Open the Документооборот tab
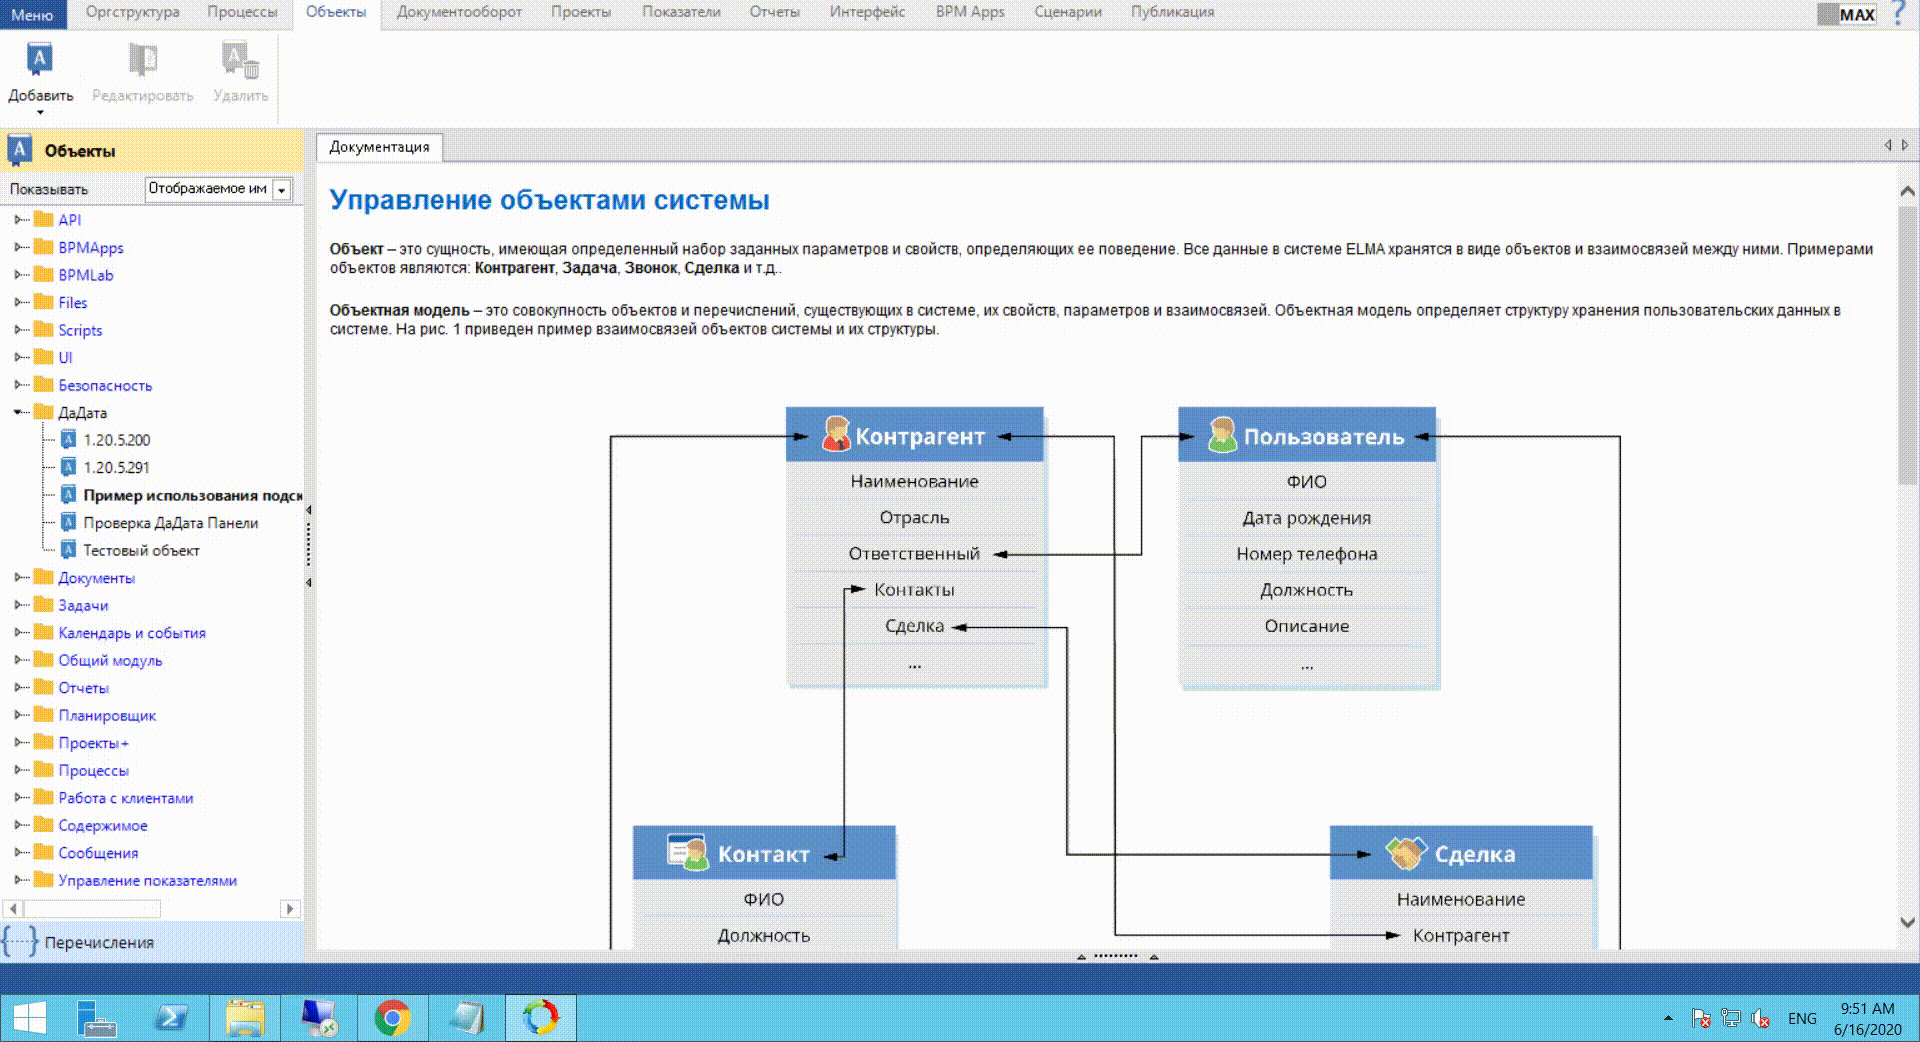1920x1042 pixels. 459,12
